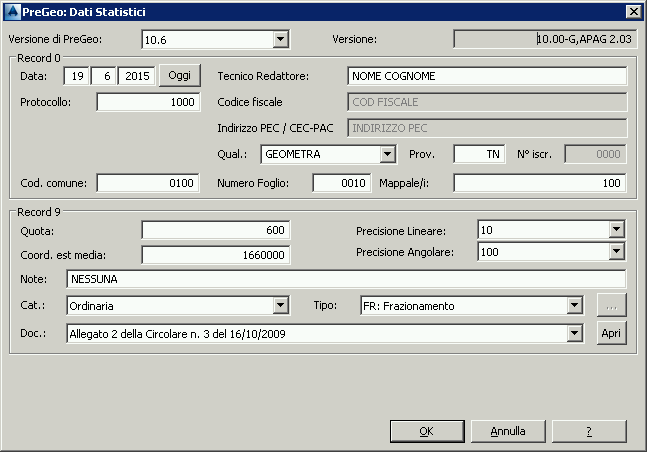
Task: Click the Cod. comune field
Action: [x=148, y=183]
